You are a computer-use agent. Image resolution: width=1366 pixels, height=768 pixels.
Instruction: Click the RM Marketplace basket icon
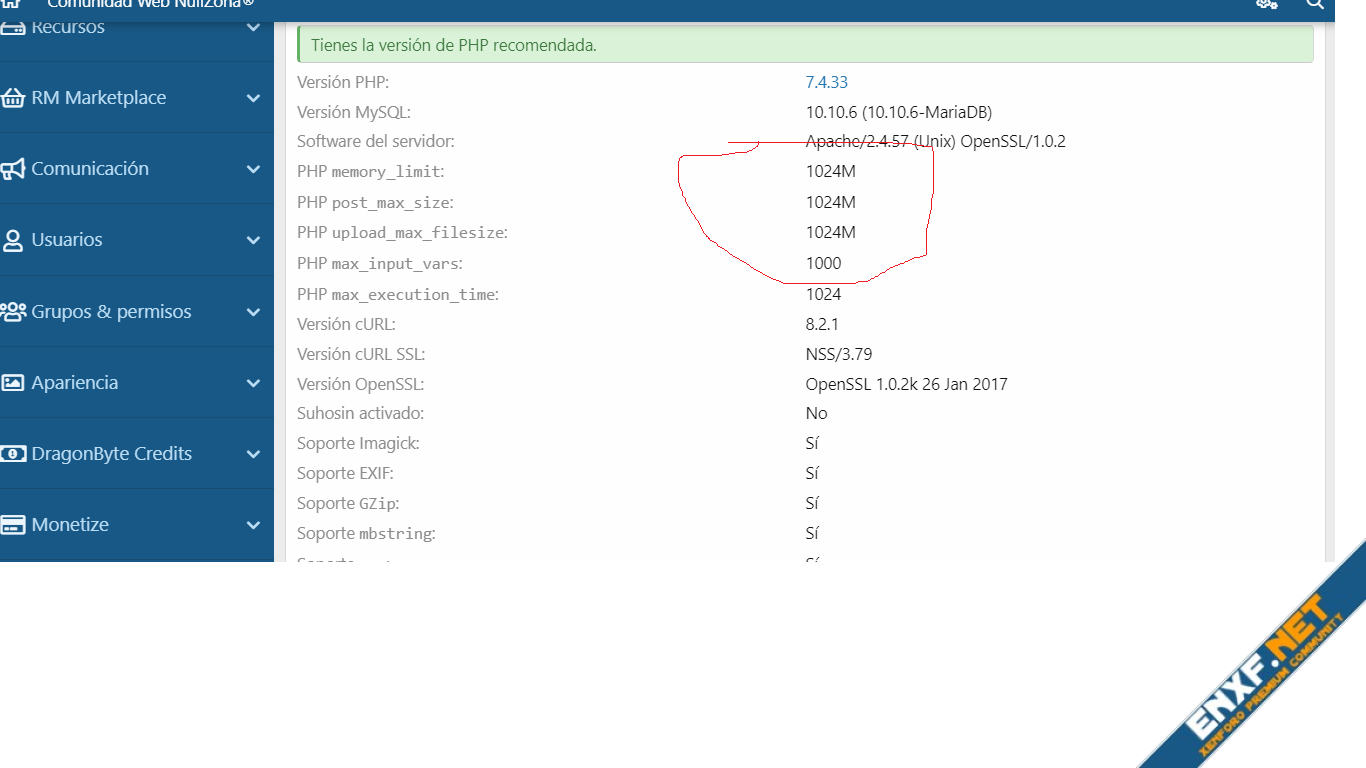[13, 98]
